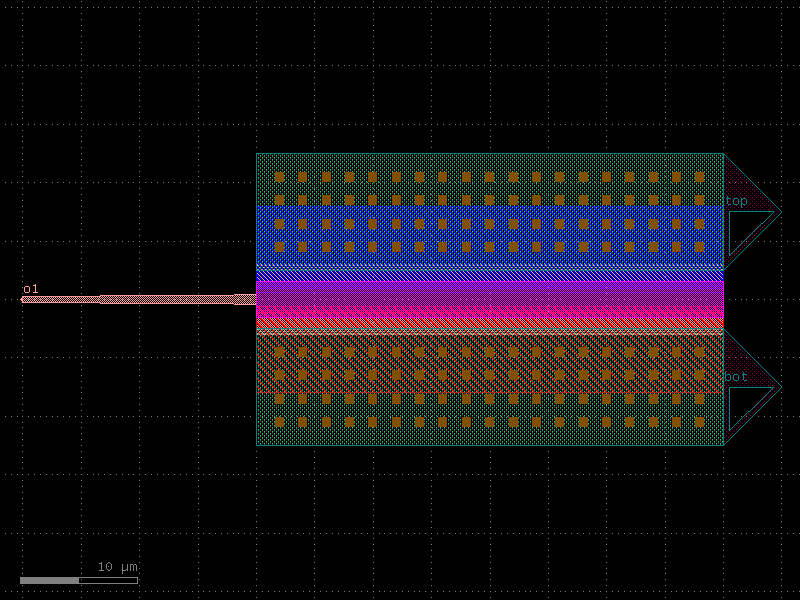
Task: Select the triangular port marker labeled top
Action: tap(752, 211)
